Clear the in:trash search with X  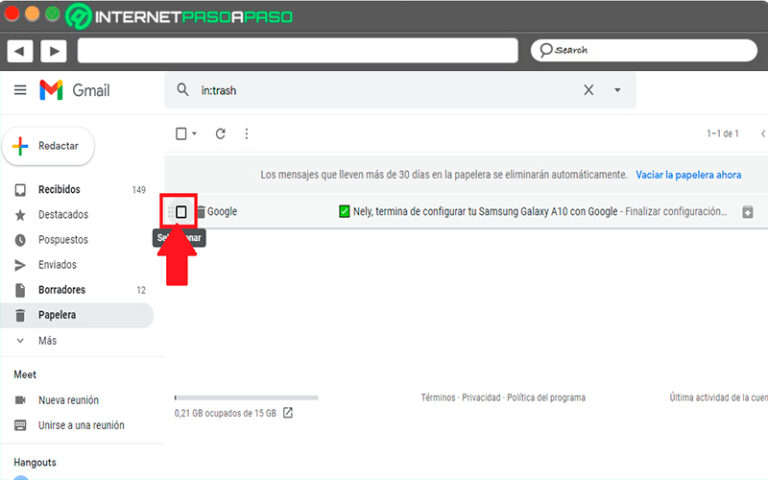589,90
